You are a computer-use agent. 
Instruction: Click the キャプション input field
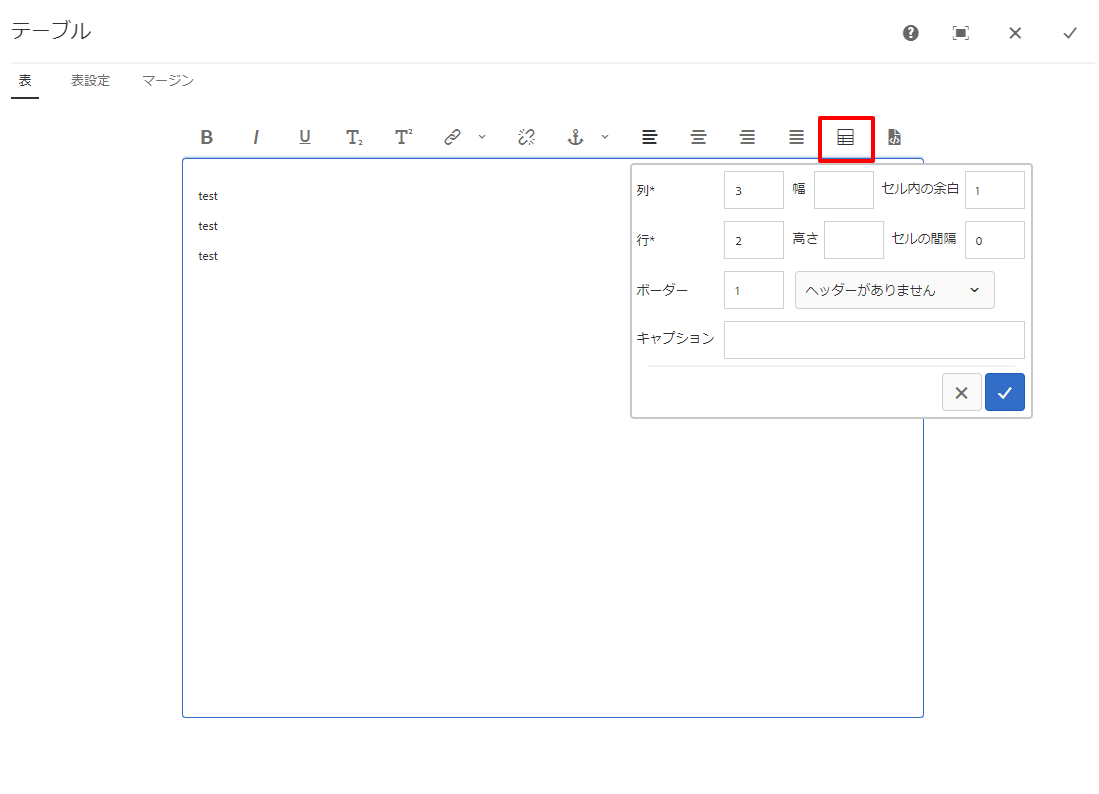(x=873, y=339)
